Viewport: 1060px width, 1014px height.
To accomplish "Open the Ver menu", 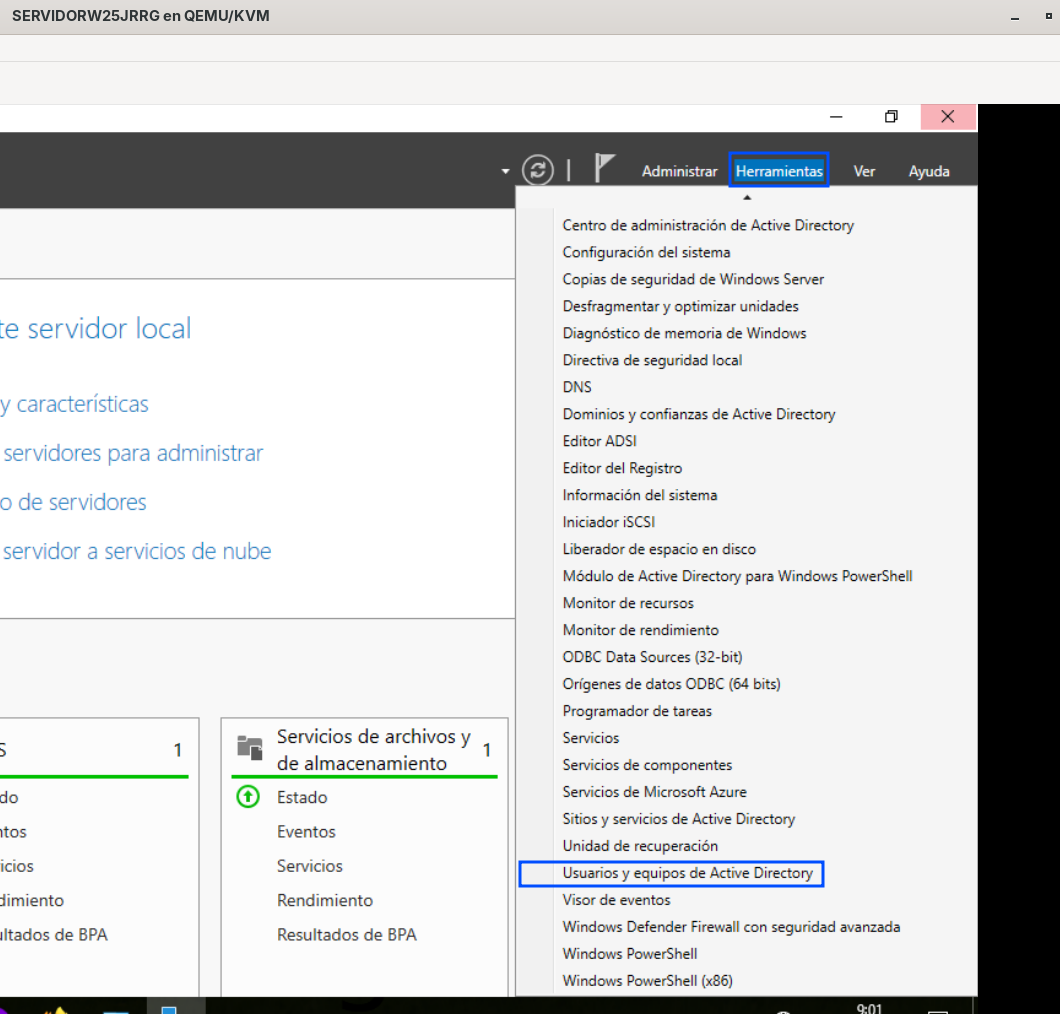I will 864,172.
